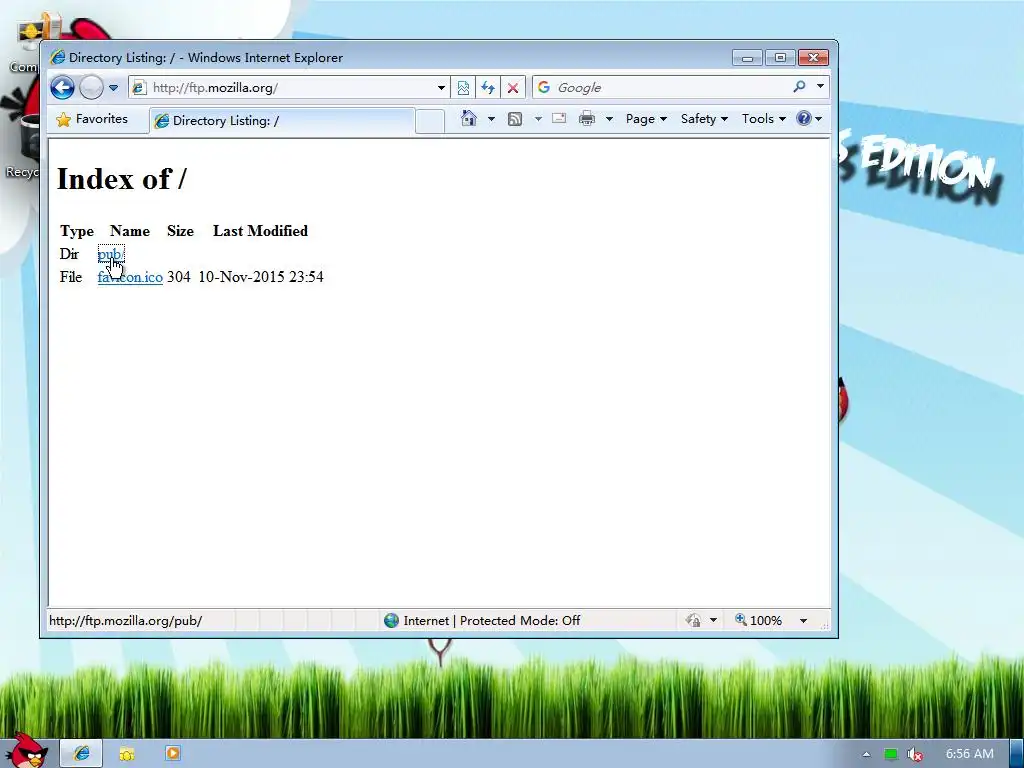The height and width of the screenshot is (768, 1024).
Task: Click the muted volume tray icon
Action: coord(915,754)
